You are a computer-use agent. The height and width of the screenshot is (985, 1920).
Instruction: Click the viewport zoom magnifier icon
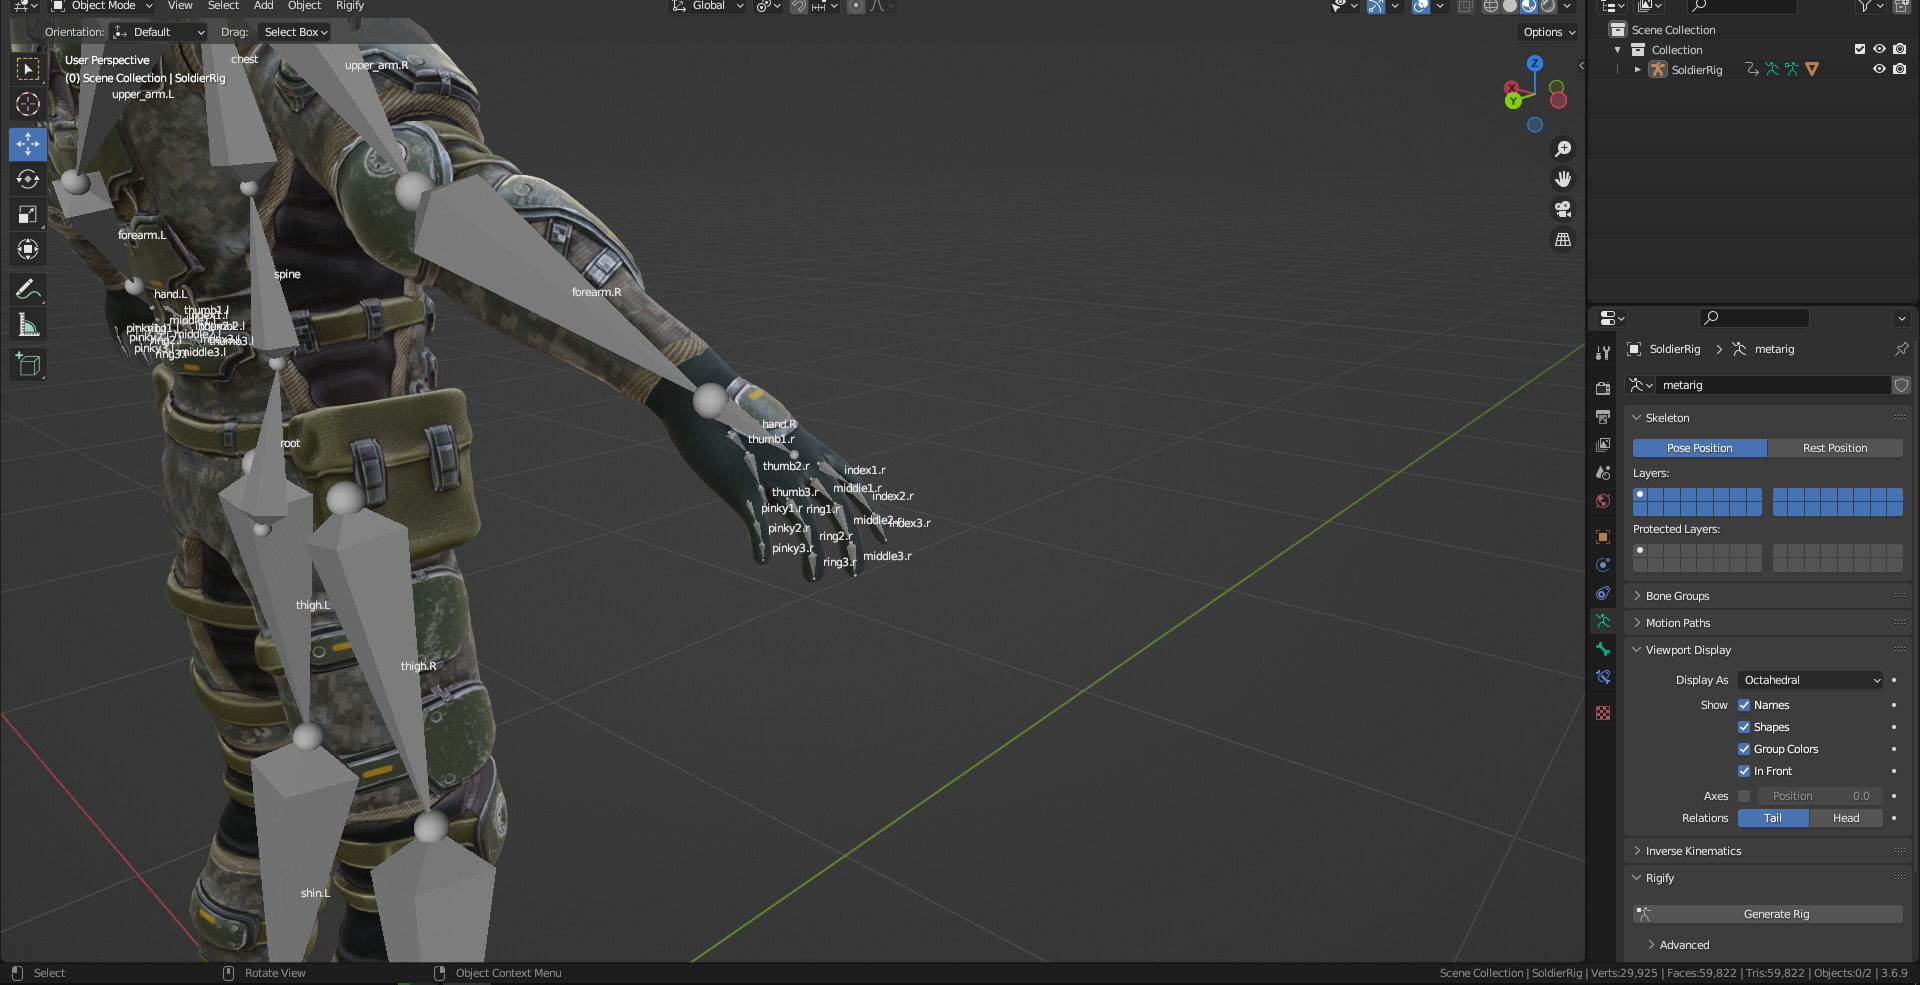pos(1563,149)
